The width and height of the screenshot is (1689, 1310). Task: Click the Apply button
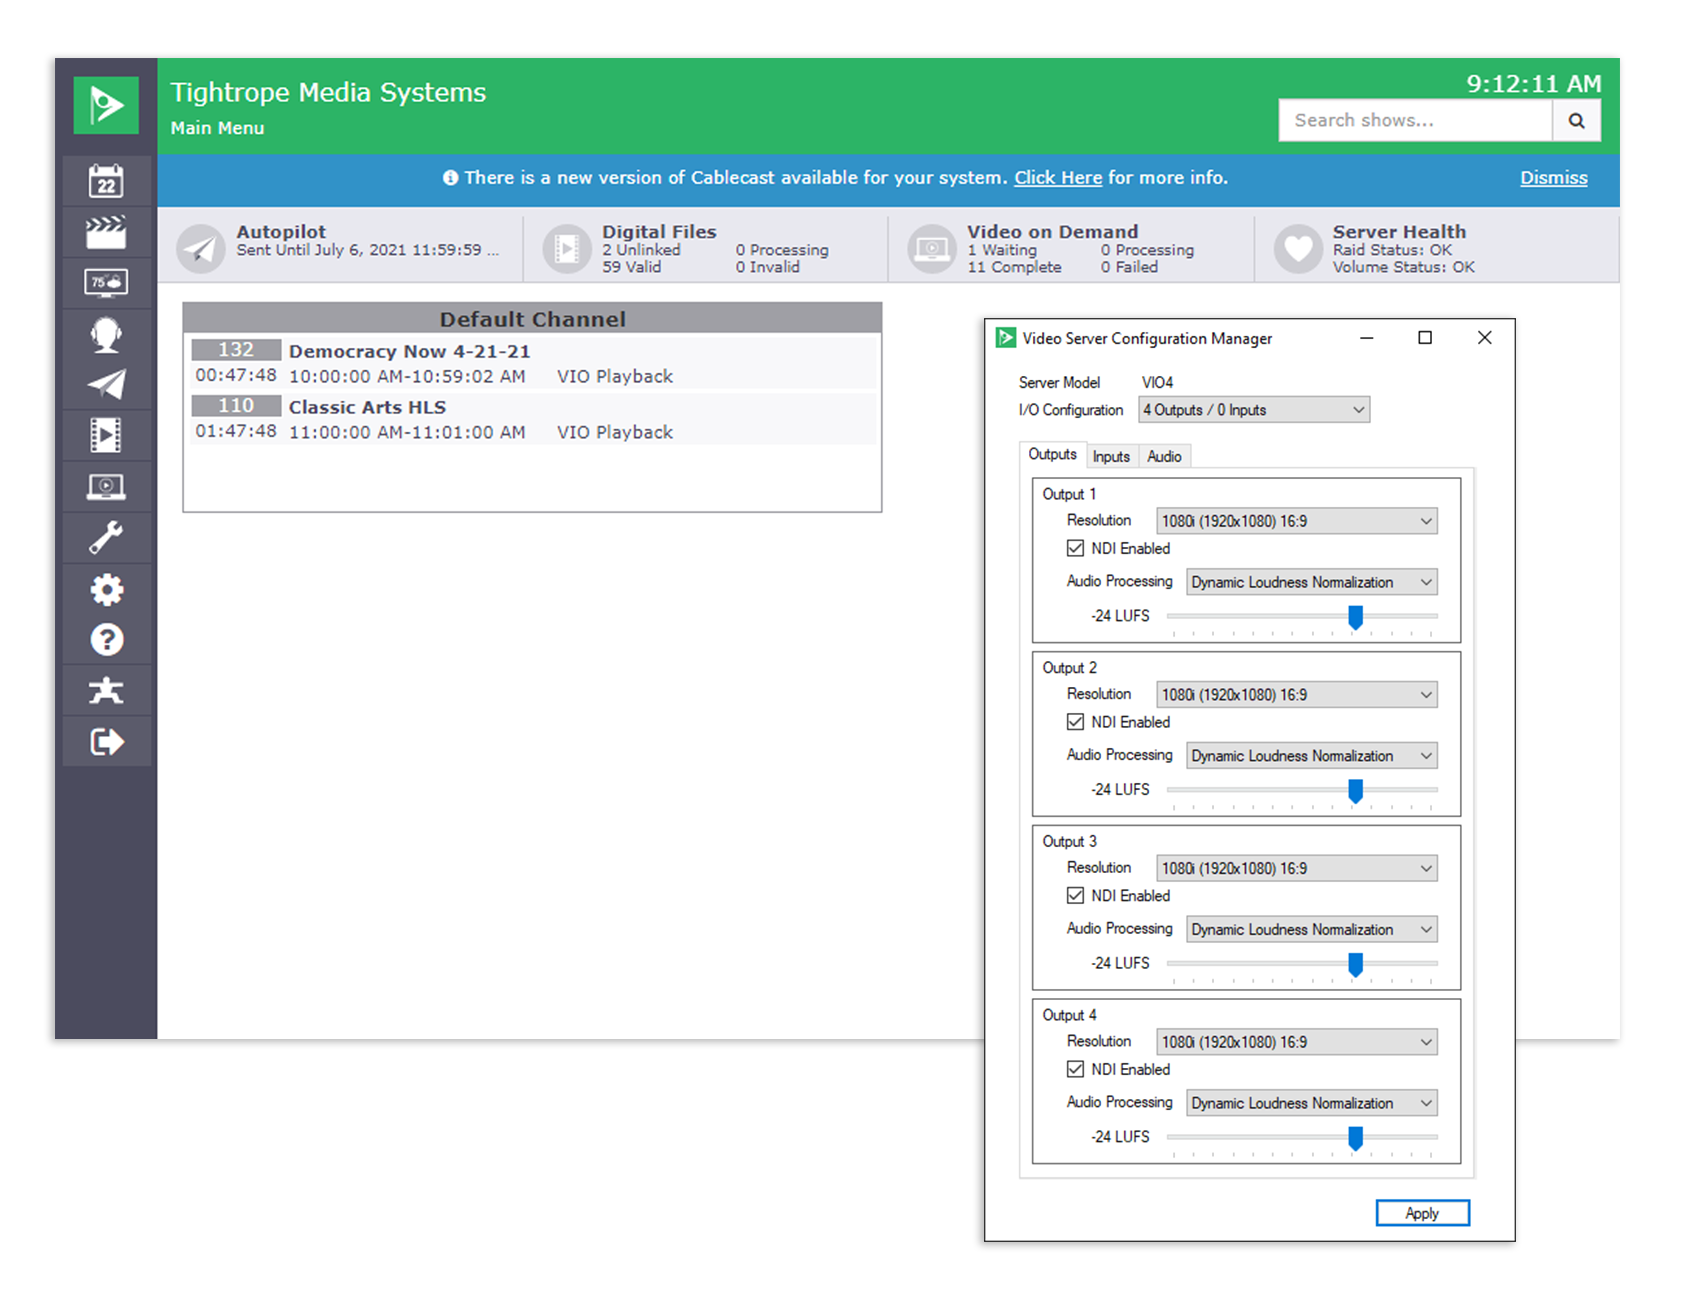pos(1422,1213)
